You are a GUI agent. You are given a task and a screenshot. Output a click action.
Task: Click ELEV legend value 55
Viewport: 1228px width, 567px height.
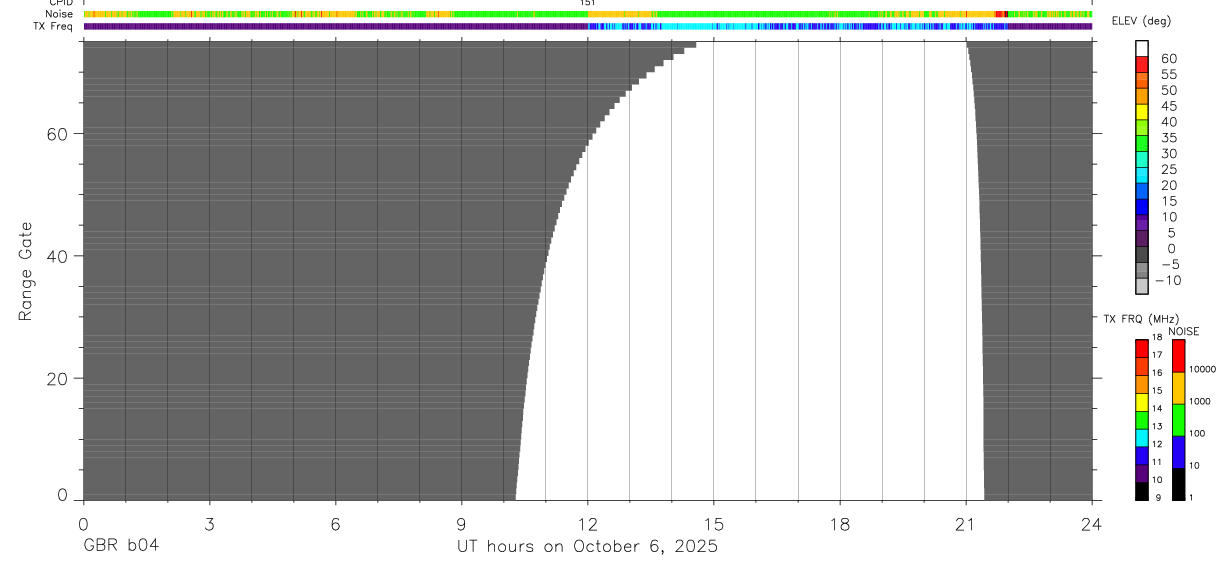click(1169, 75)
